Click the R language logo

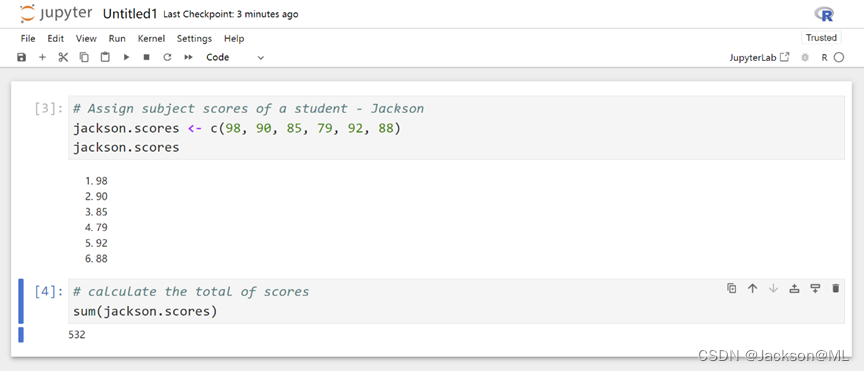[x=825, y=14]
